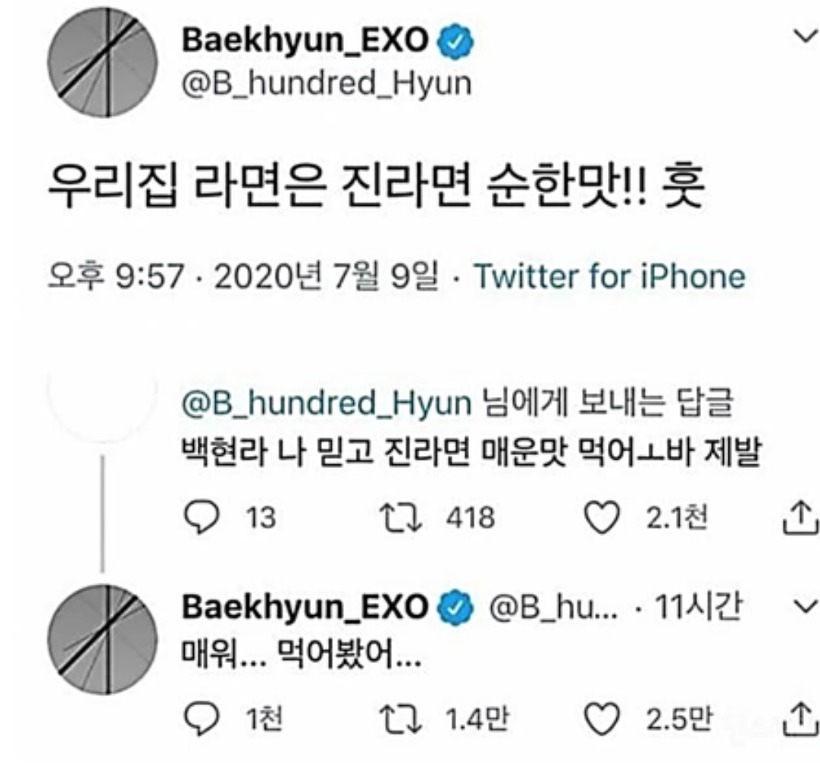Like the fan reply with 2.1천 likes
This screenshot has height=776, width=820.
[601, 517]
